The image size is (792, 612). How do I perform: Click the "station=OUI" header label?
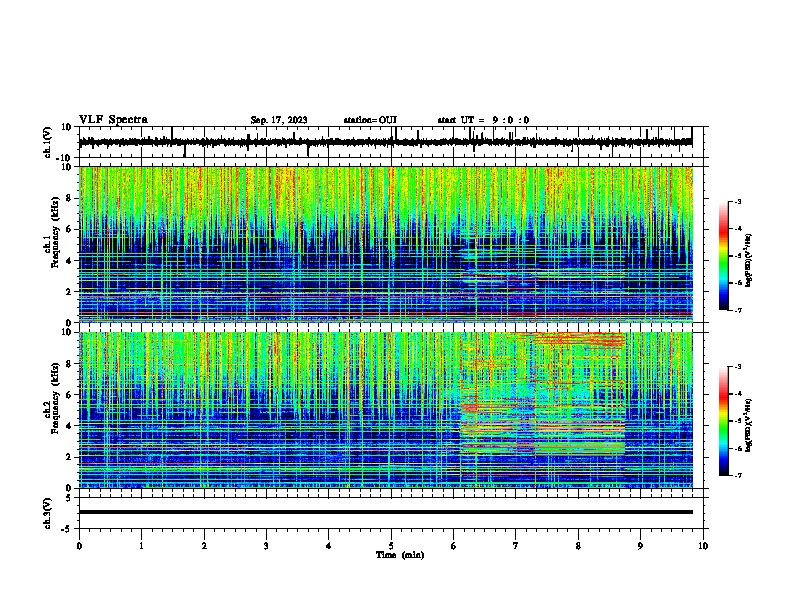pyautogui.click(x=370, y=120)
